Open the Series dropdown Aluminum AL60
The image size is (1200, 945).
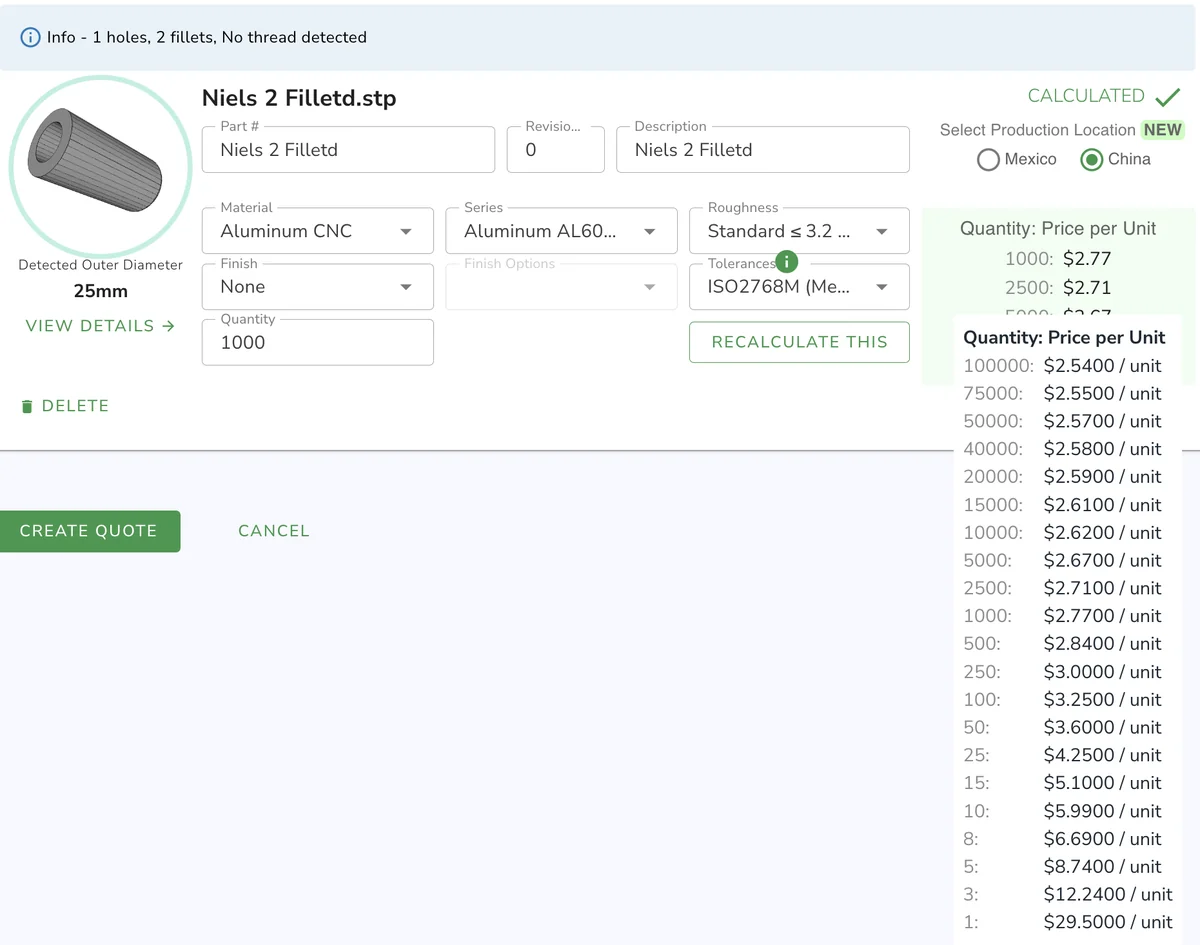tap(561, 231)
